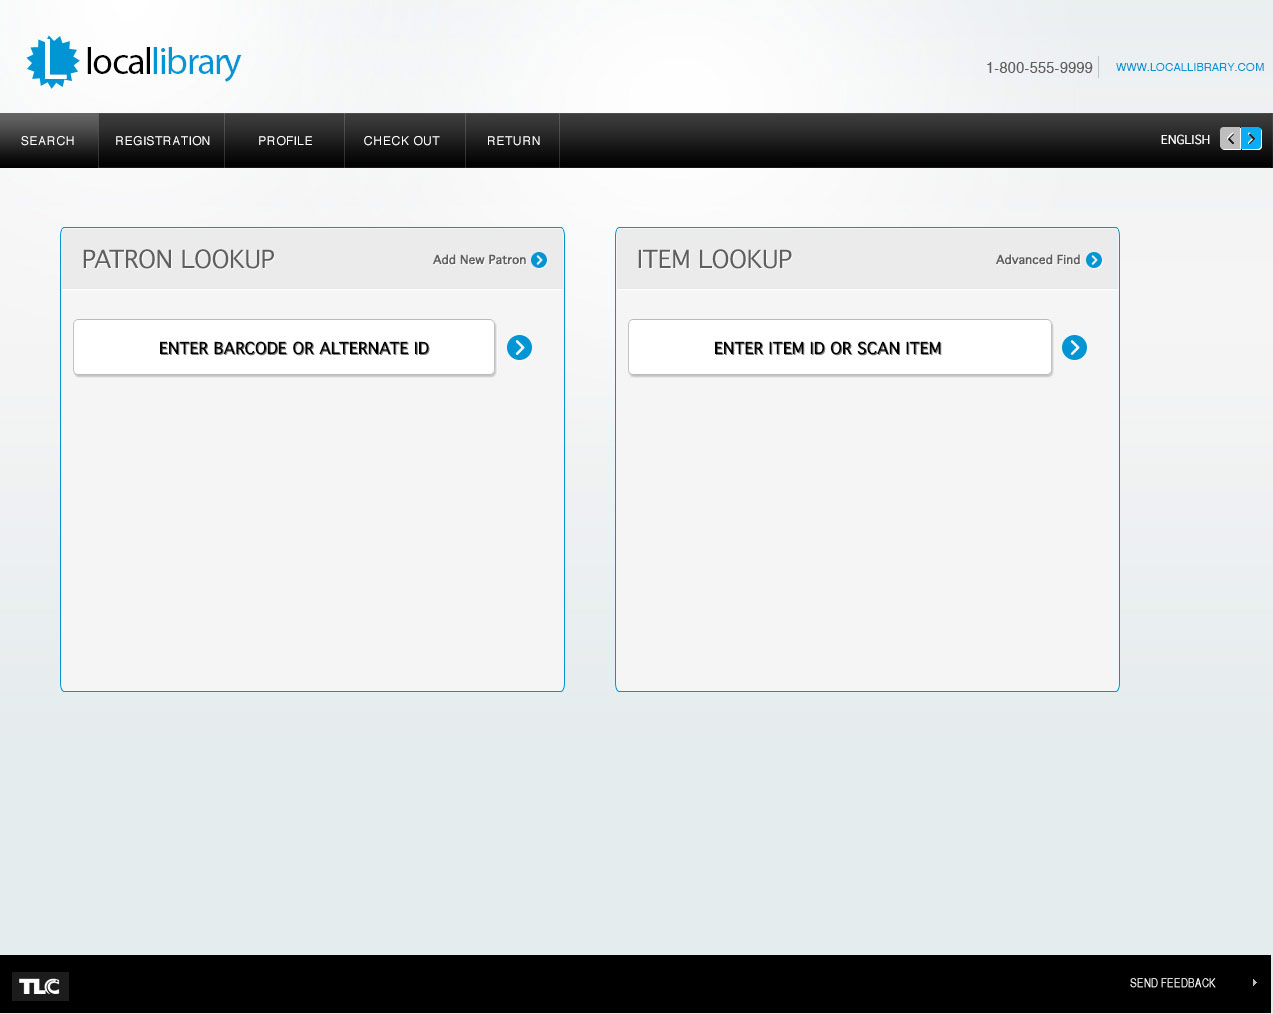Viewport: 1273px width, 1014px height.
Task: Select the Return tab
Action: [513, 141]
